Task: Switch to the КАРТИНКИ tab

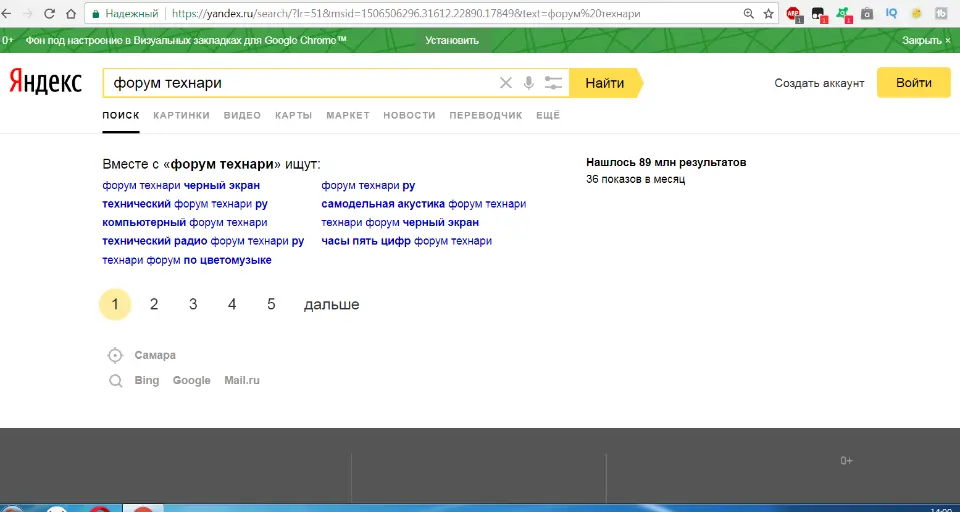Action: pyautogui.click(x=181, y=115)
